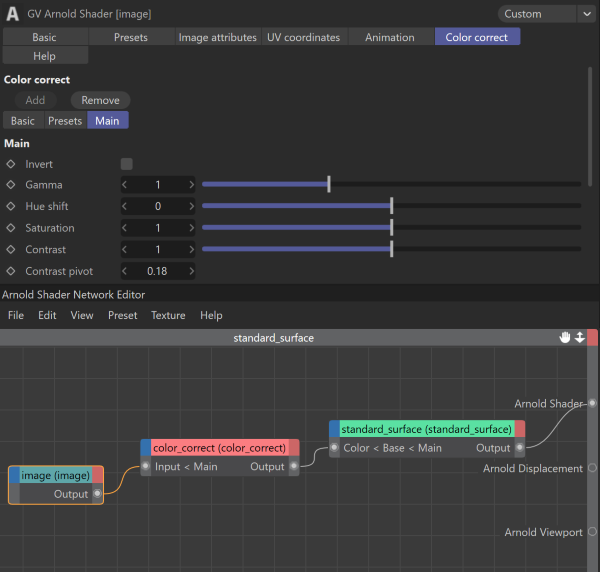The height and width of the screenshot is (572, 600).
Task: Click the attribute panel vertical scrollbar
Action: [x=590, y=128]
